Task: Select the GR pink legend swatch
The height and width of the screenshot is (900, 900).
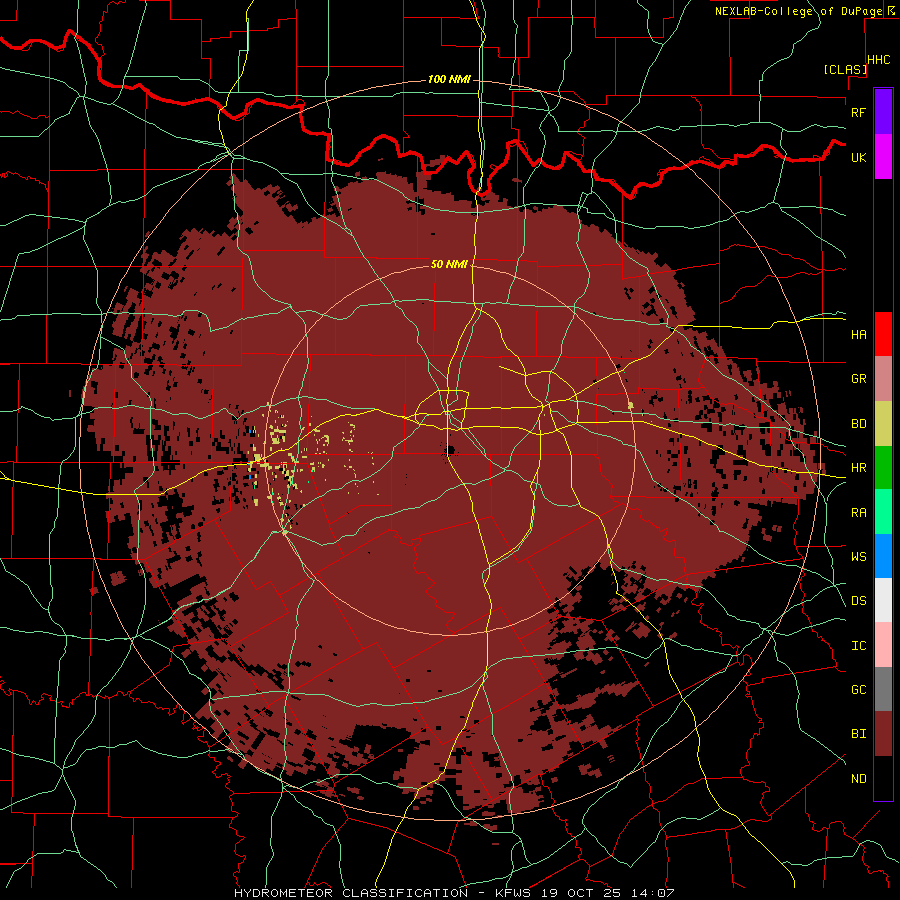Action: 883,379
